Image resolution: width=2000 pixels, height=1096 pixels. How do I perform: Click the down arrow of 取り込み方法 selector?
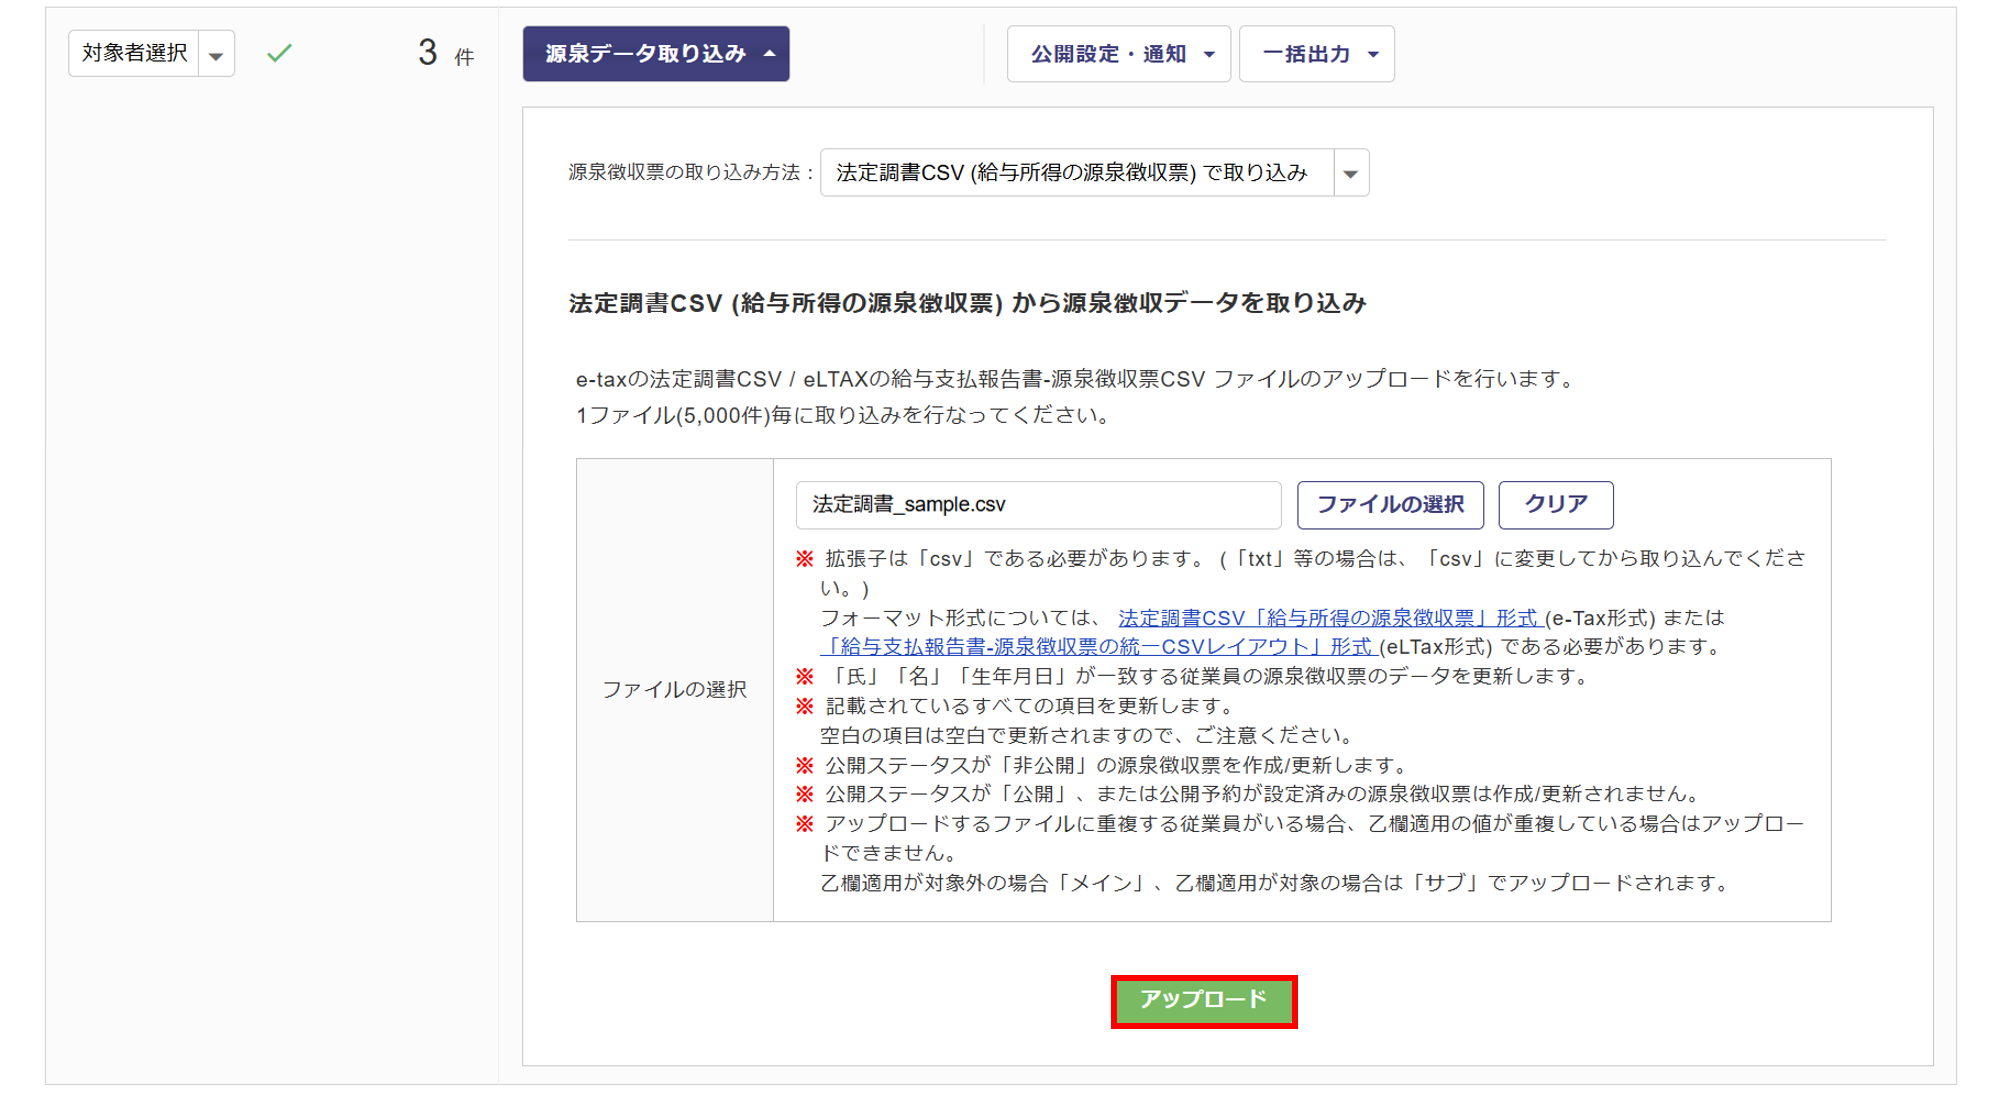pyautogui.click(x=1350, y=174)
